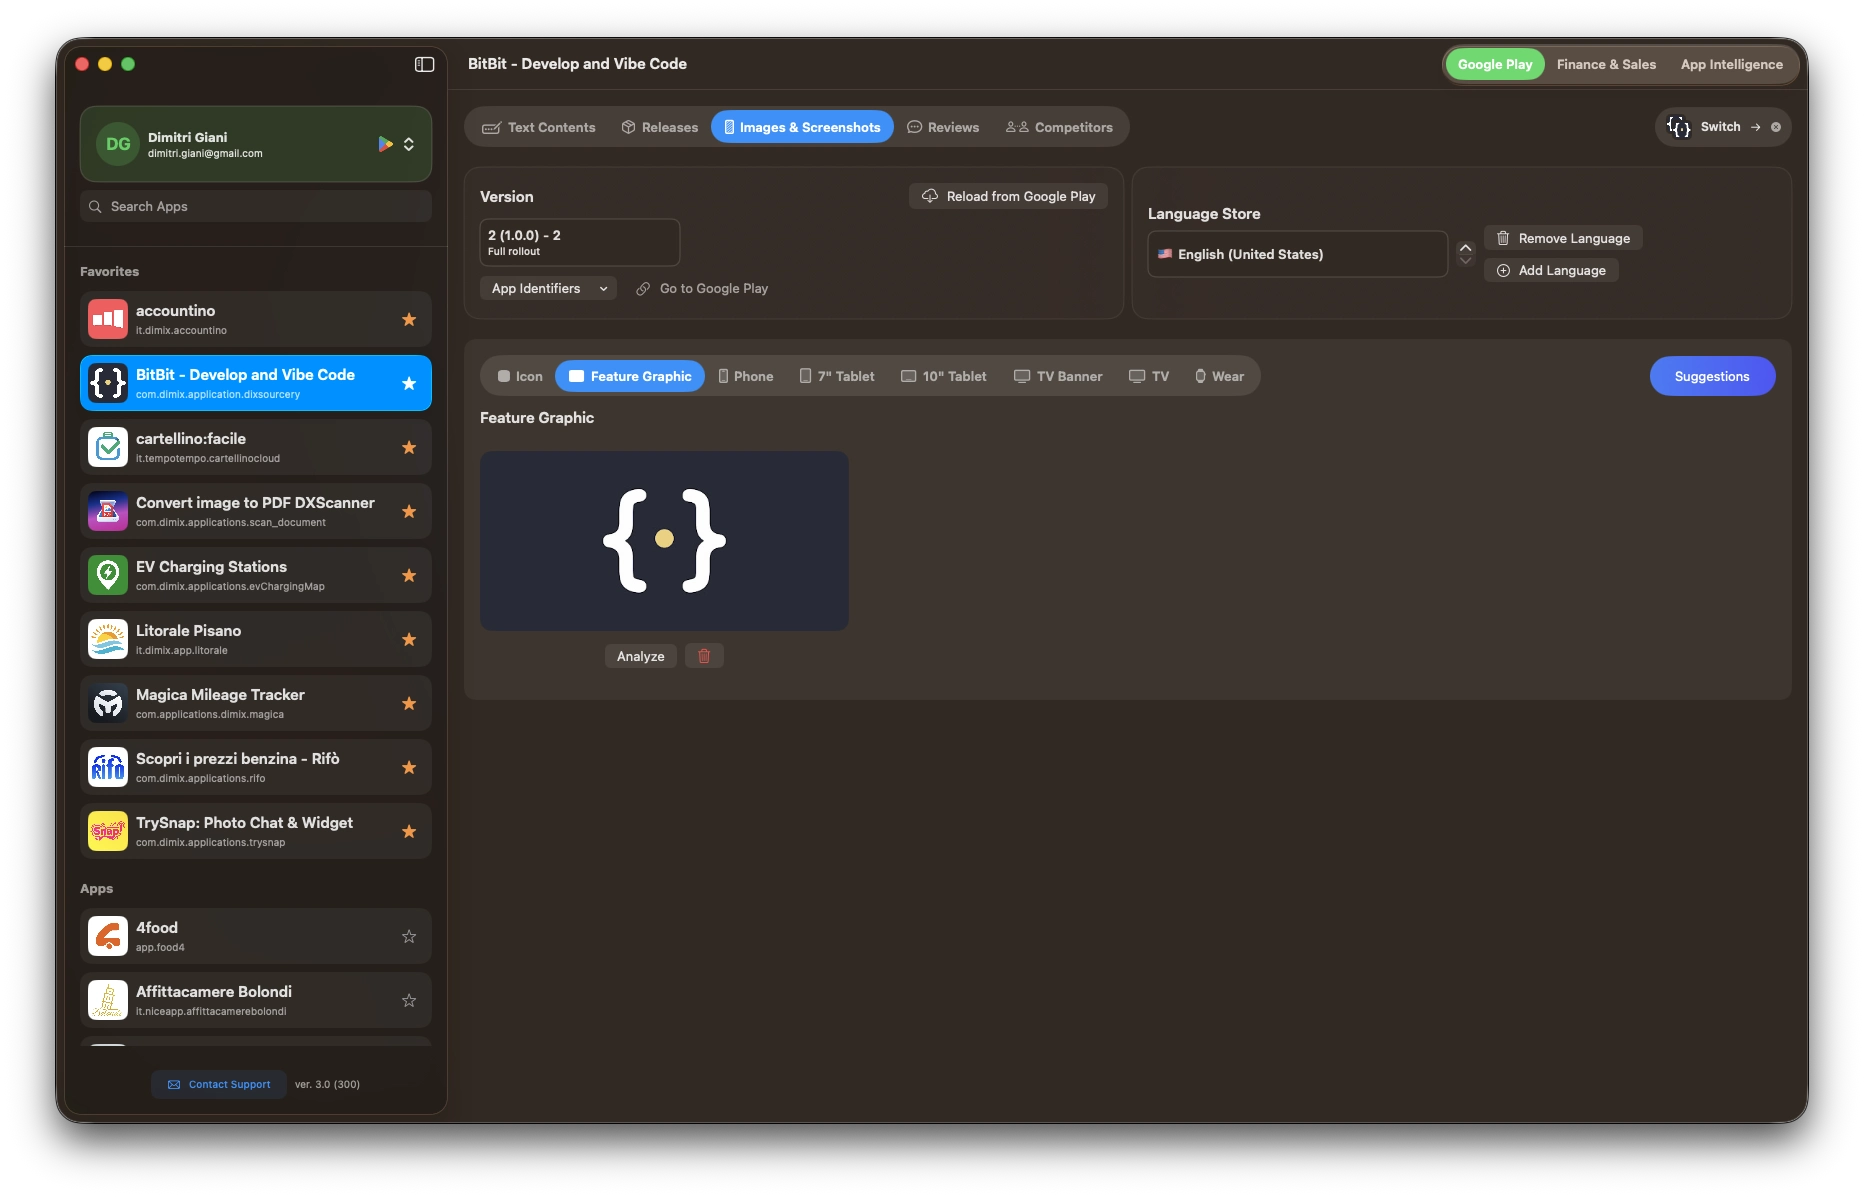Open the Finance & Sales section
Viewport: 1864px width, 1197px height.
(1606, 64)
